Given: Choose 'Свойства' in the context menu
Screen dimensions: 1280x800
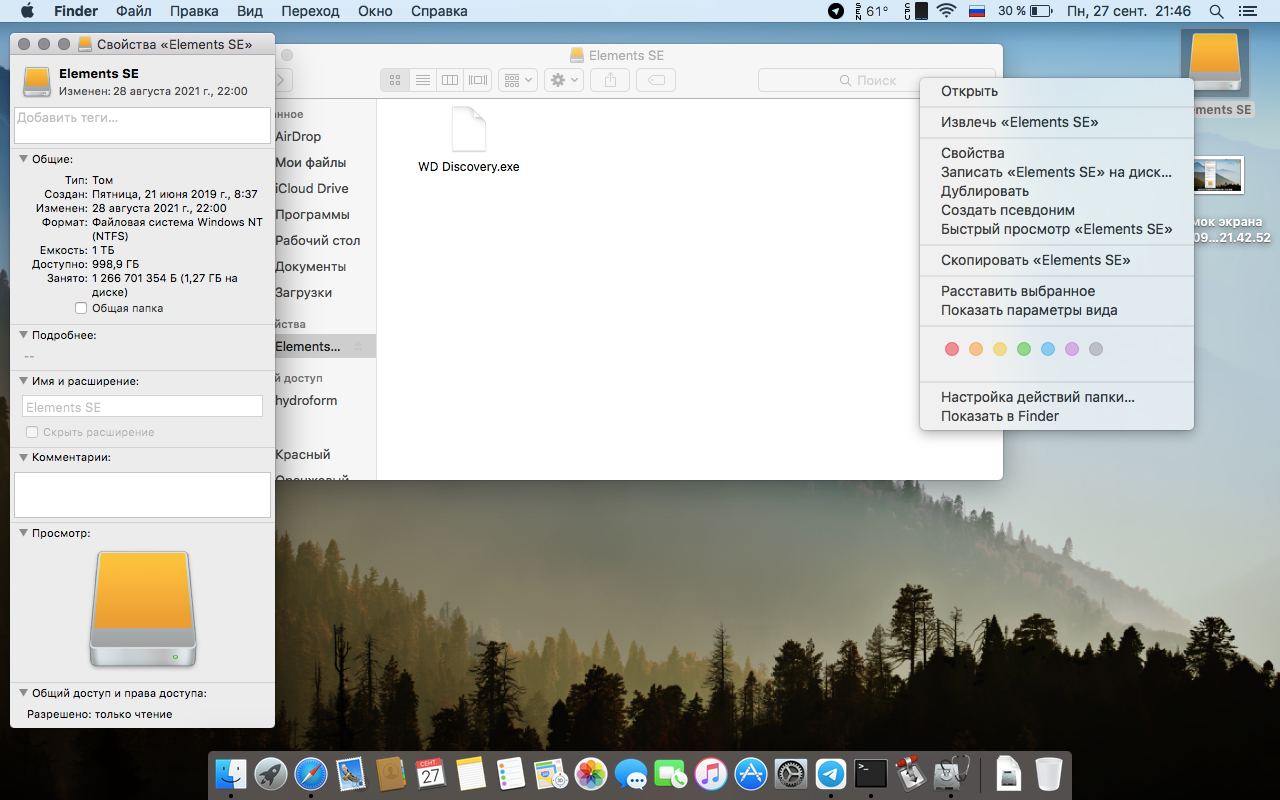Looking at the screenshot, I should [1056, 153].
